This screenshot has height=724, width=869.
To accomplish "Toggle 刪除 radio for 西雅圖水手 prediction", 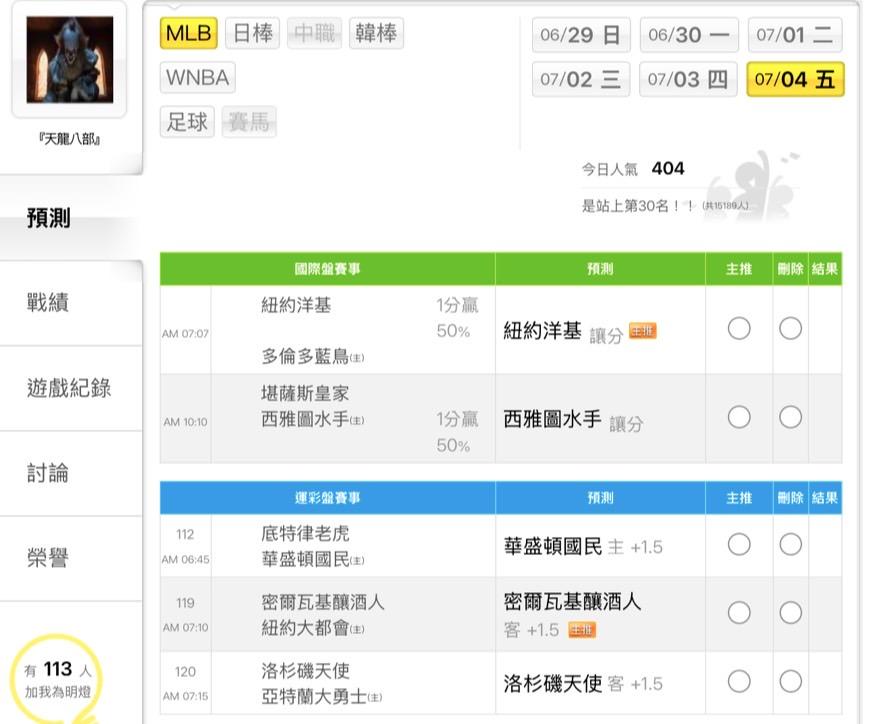I will [x=790, y=417].
